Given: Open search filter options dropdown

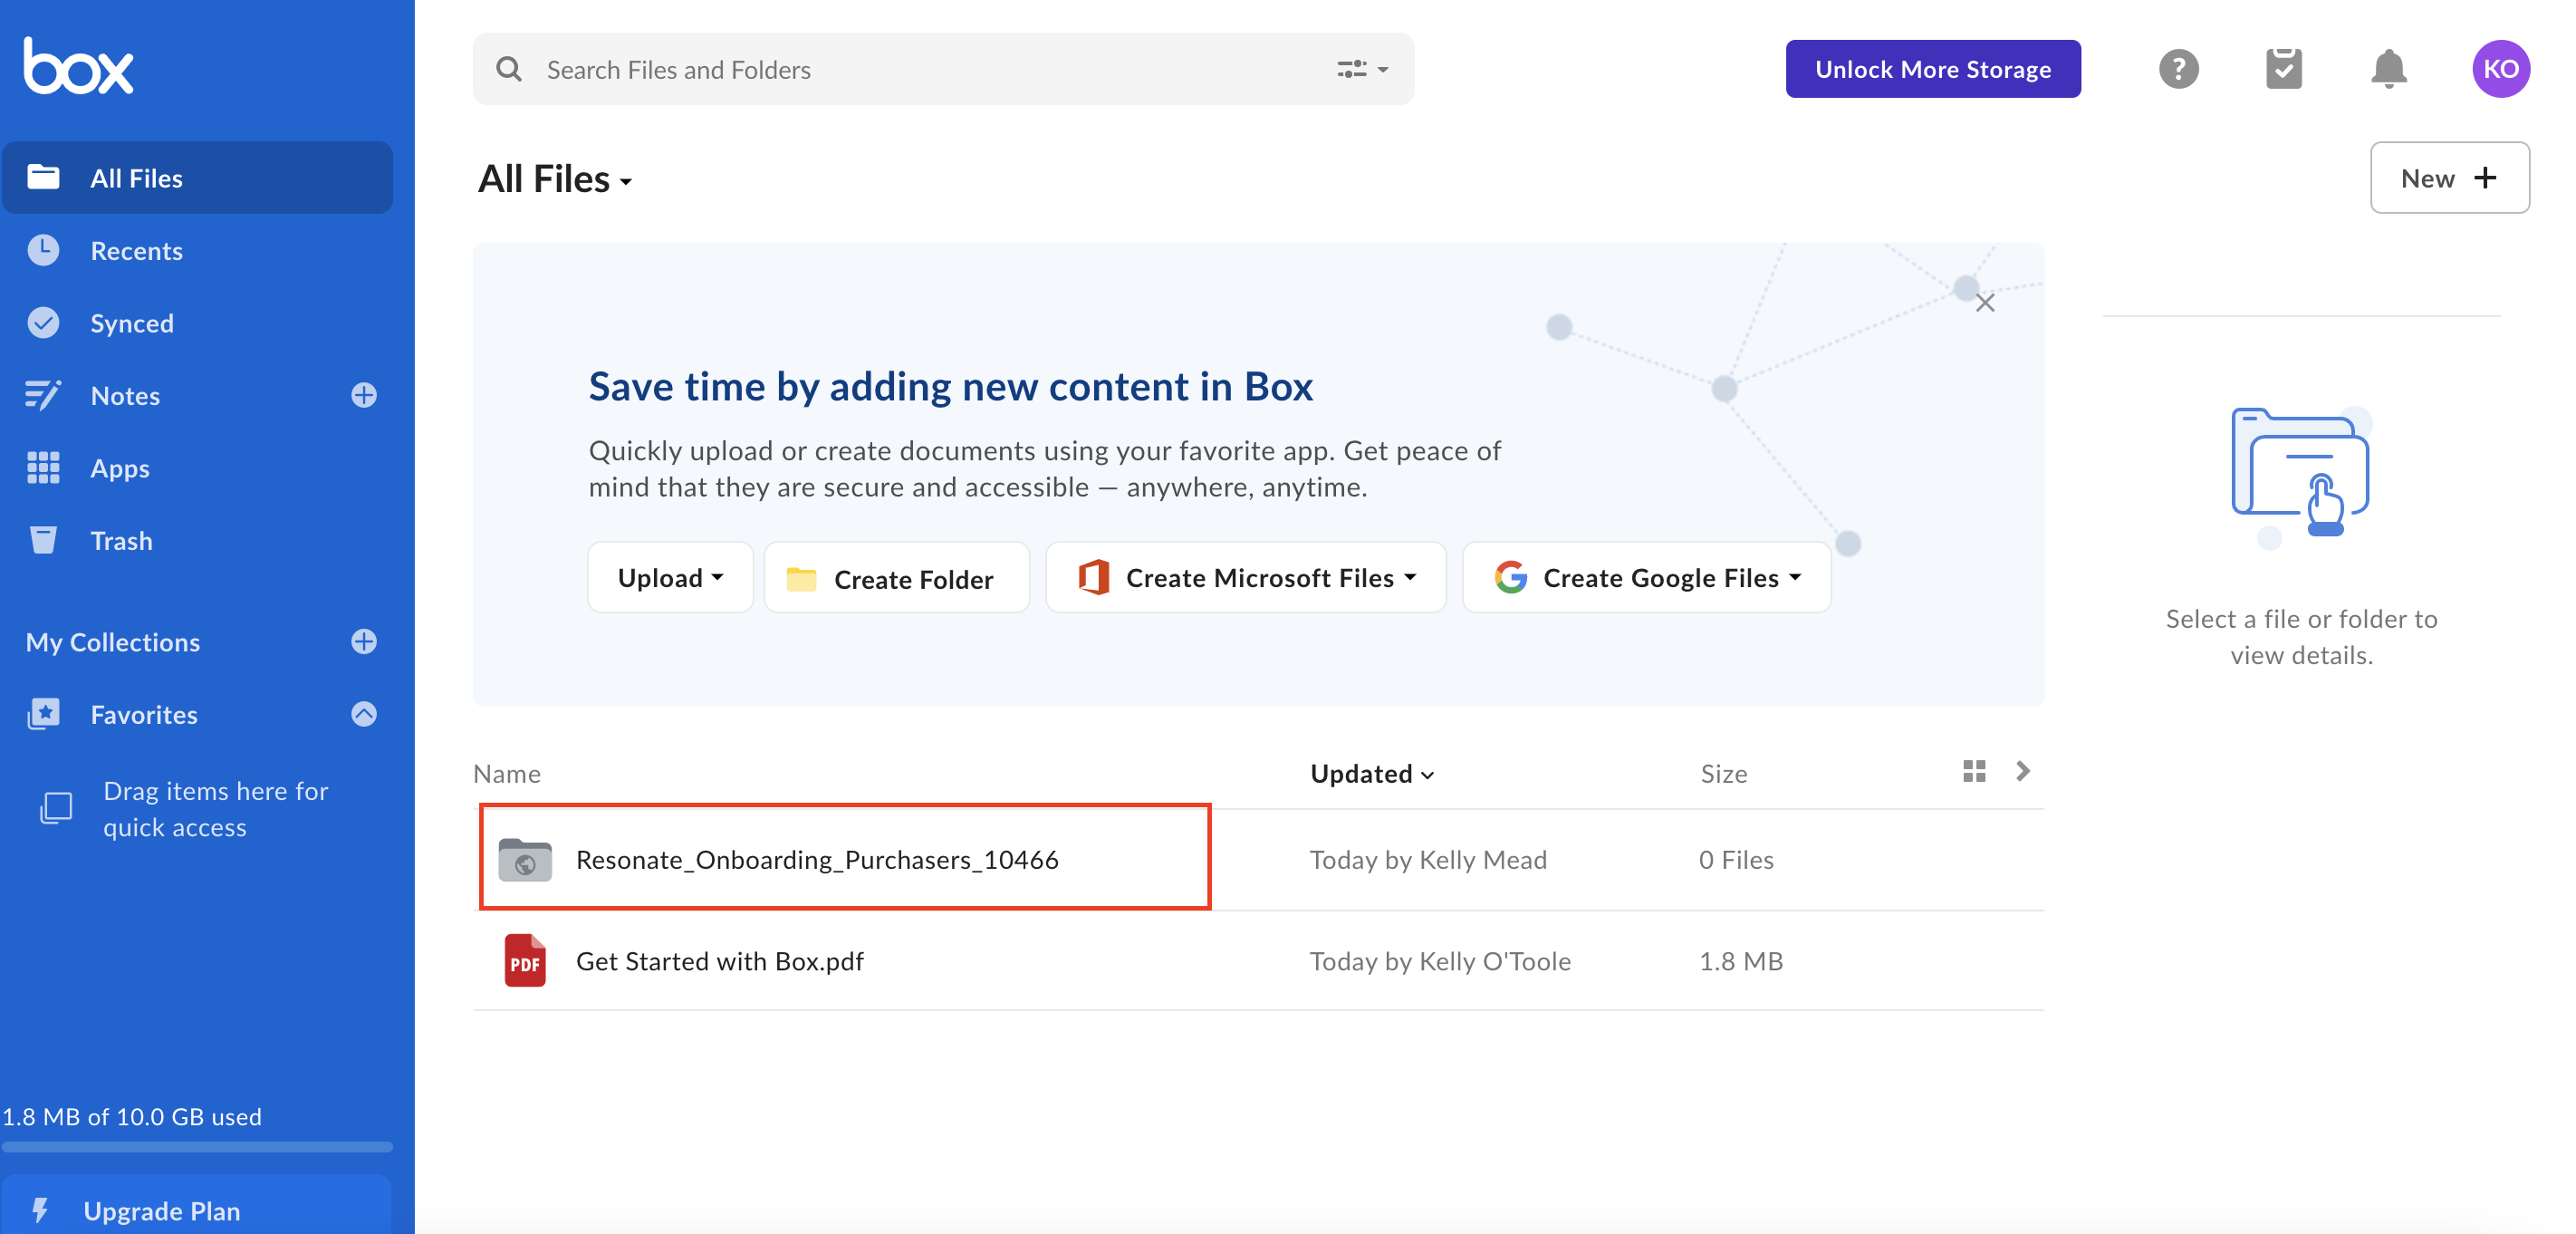Looking at the screenshot, I should (1362, 69).
